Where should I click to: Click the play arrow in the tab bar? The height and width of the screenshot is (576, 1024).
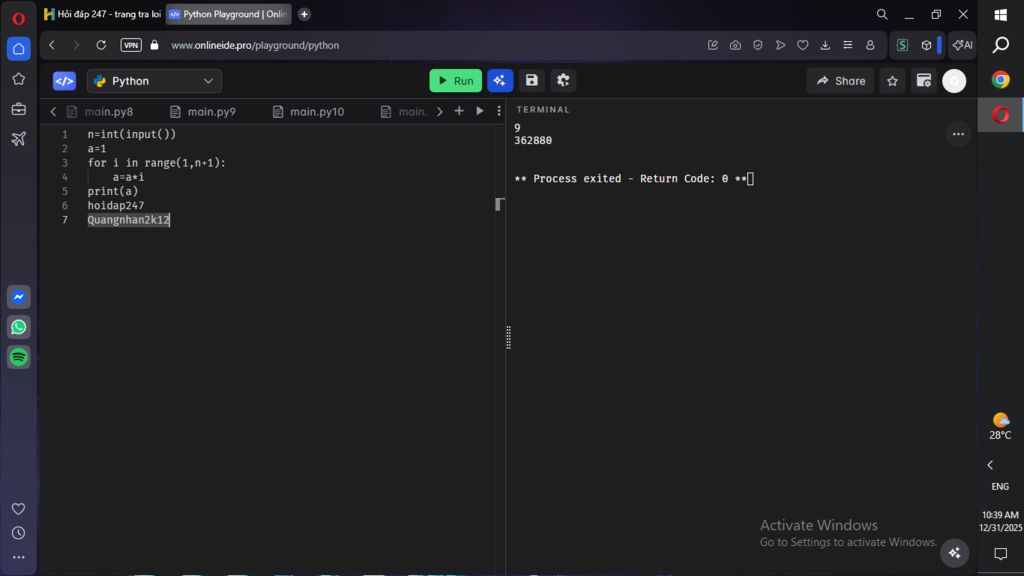click(480, 111)
